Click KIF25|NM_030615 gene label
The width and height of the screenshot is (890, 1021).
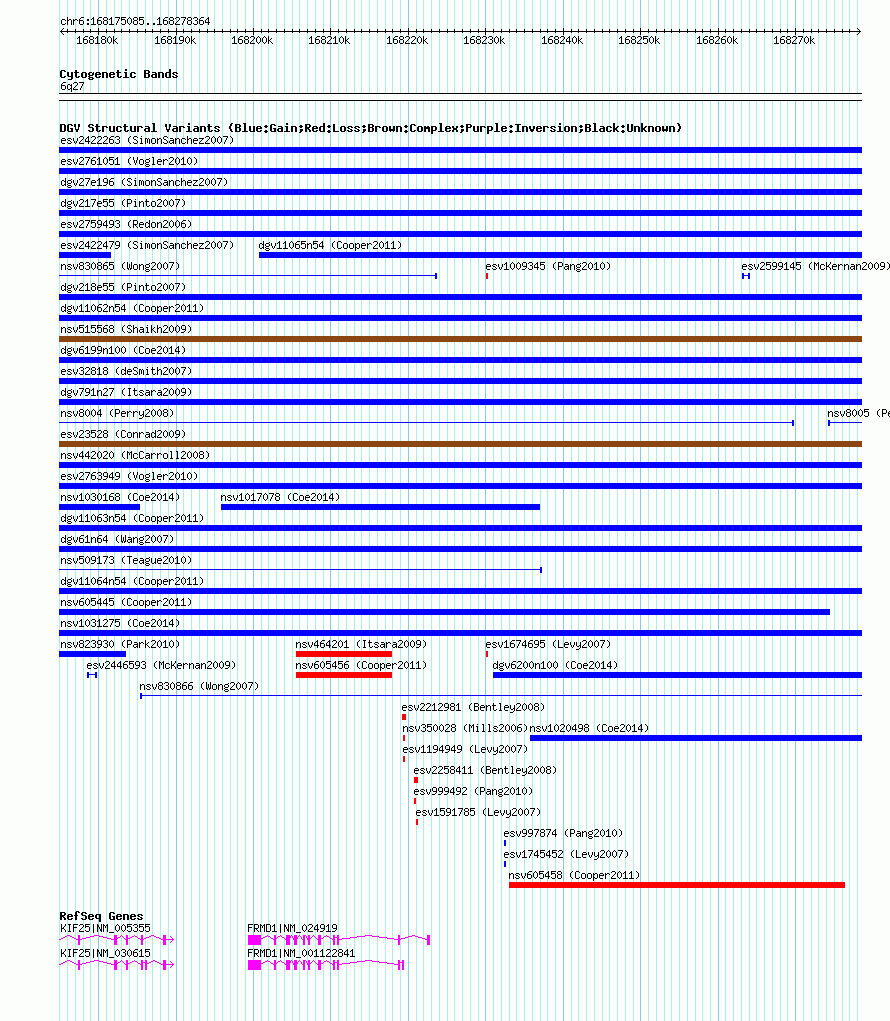click(x=105, y=953)
